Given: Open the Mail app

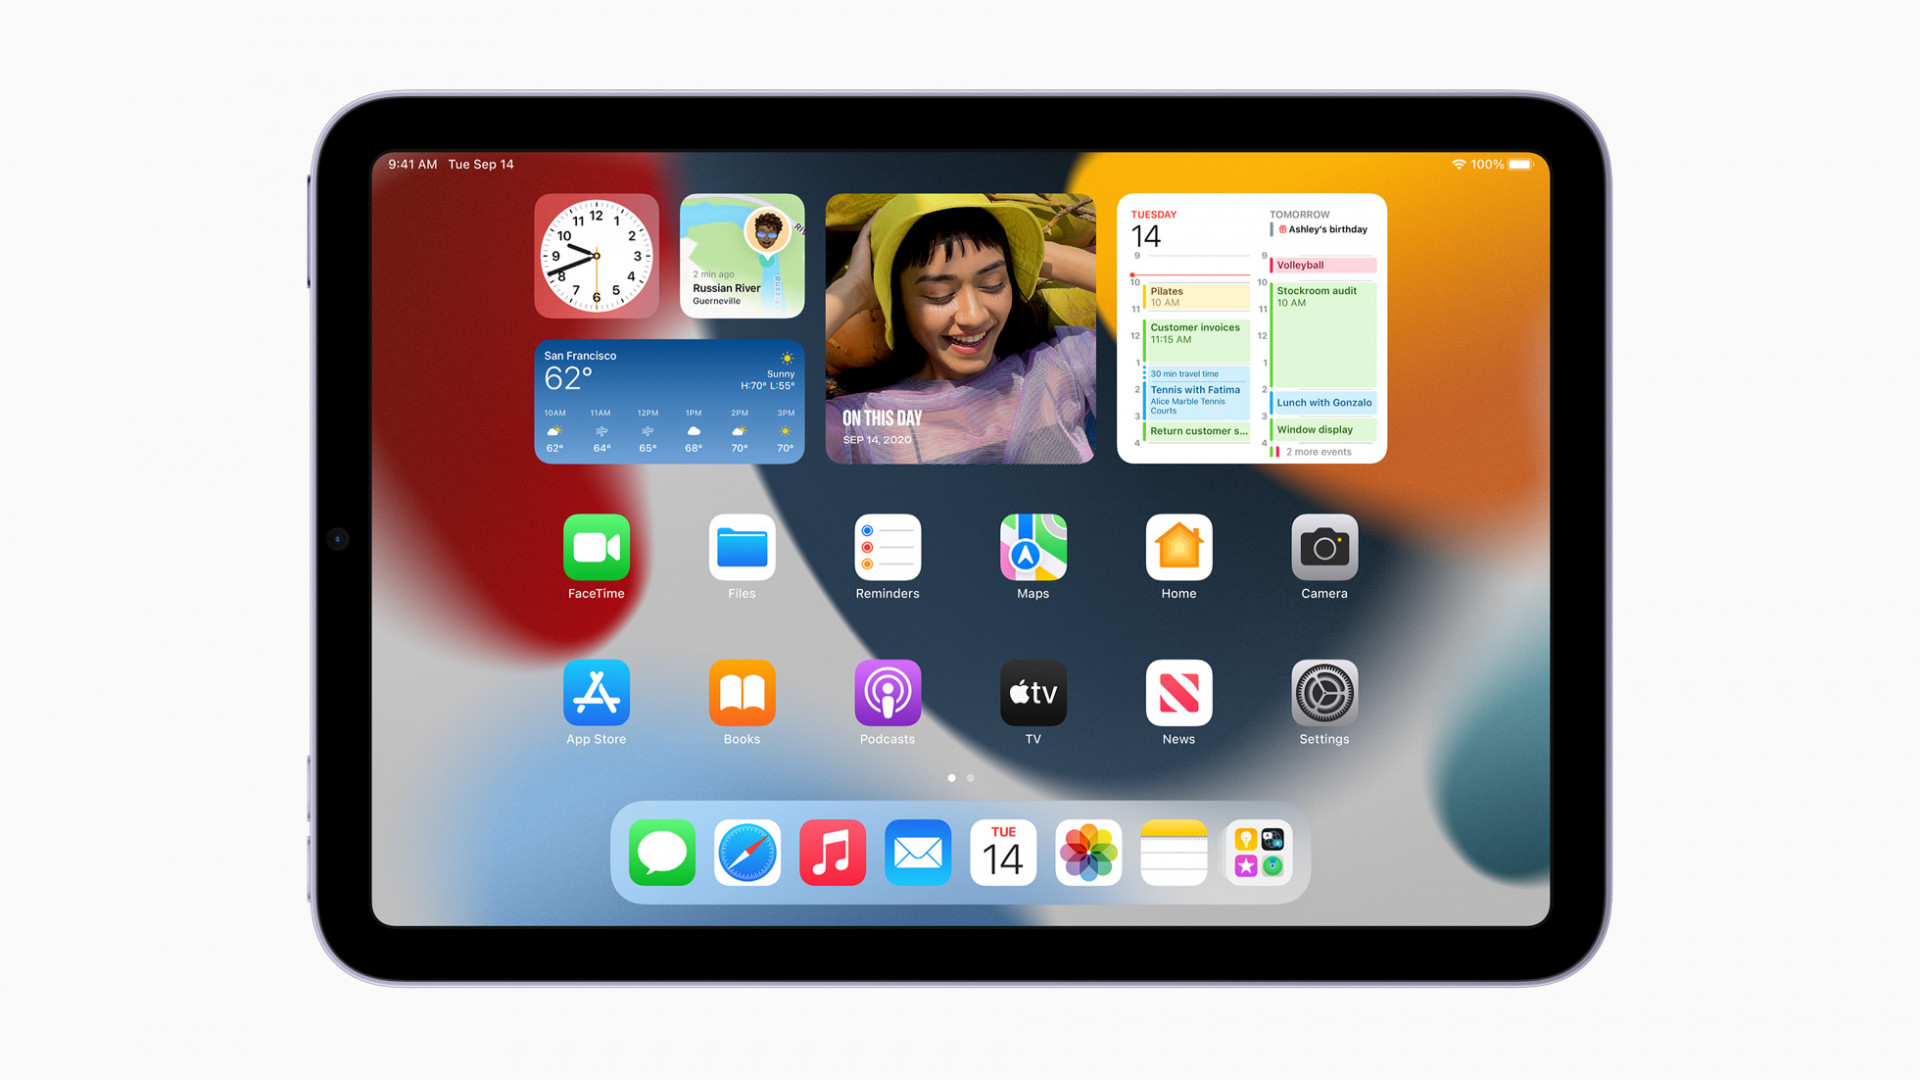Looking at the screenshot, I should click(x=918, y=851).
